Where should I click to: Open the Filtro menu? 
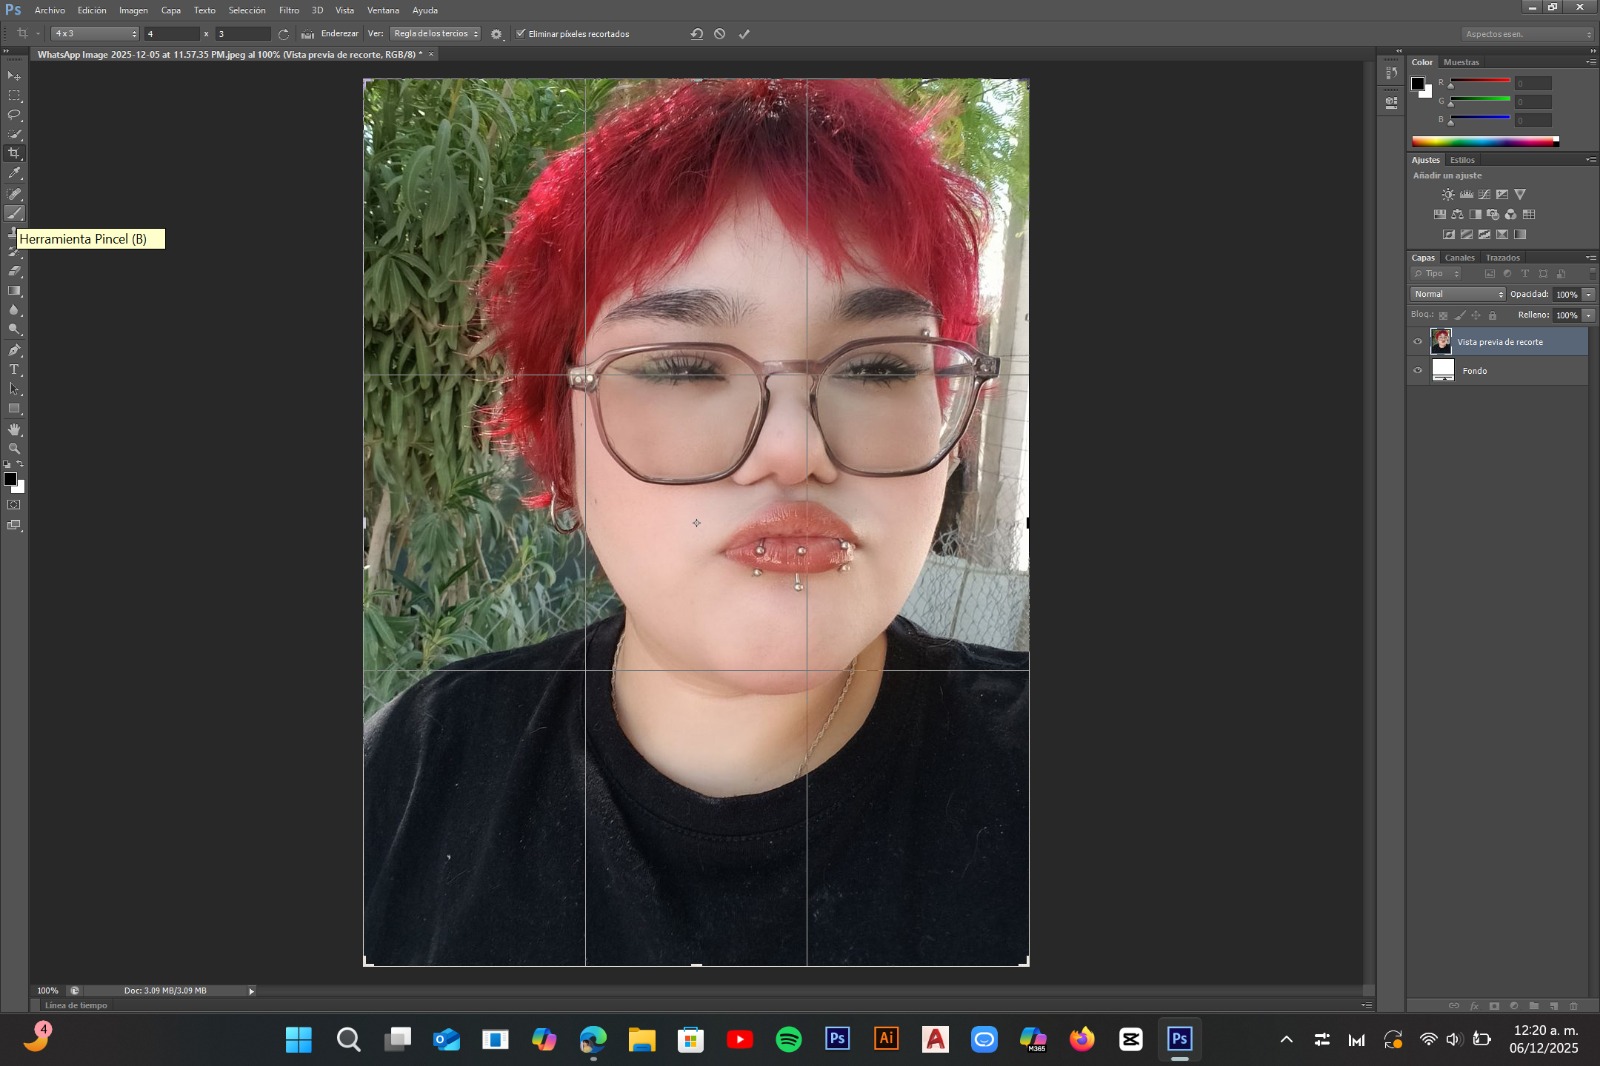[x=289, y=10]
